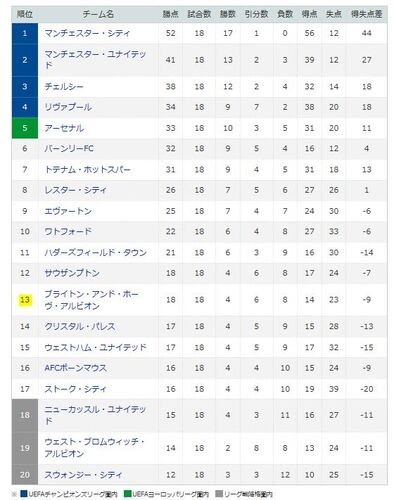This screenshot has width=394, height=500.
Task: Click the トテナム・ホットスパー link
Action: coord(87,169)
